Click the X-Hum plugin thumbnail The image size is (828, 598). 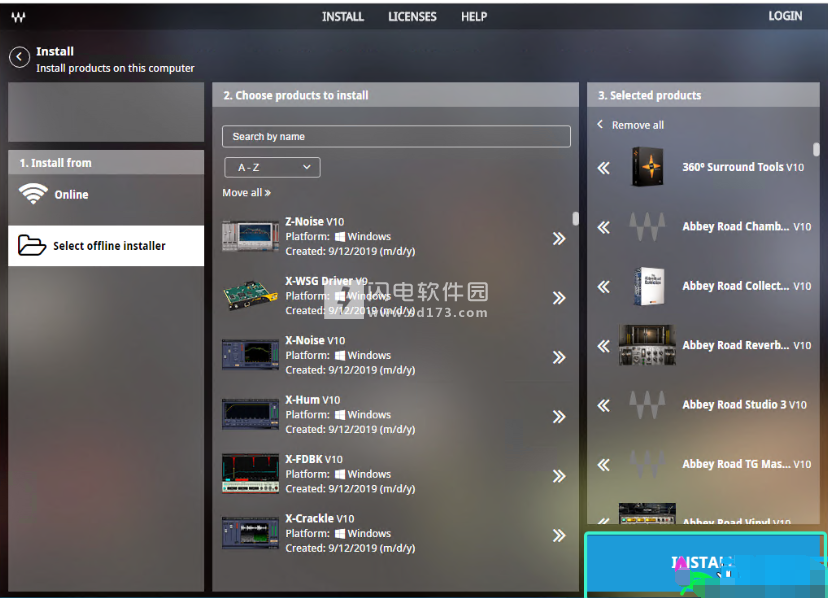[x=250, y=414]
